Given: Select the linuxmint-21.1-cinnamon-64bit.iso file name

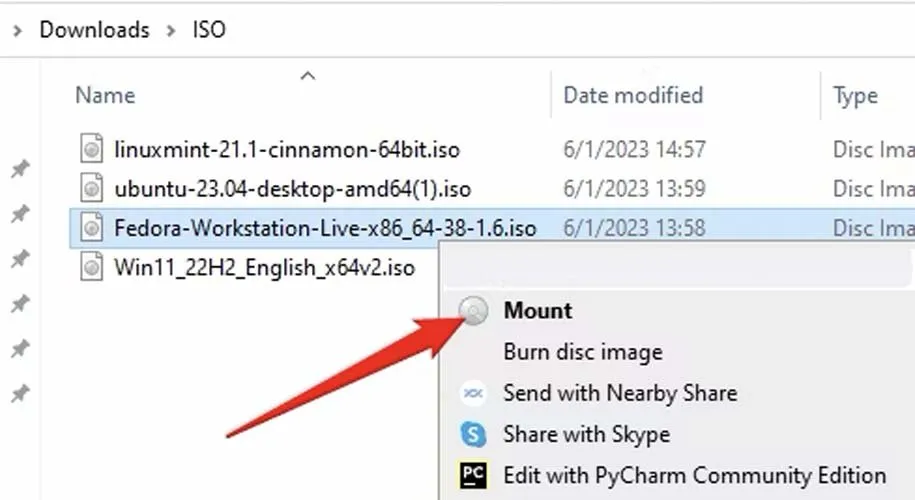Looking at the screenshot, I should coord(287,150).
